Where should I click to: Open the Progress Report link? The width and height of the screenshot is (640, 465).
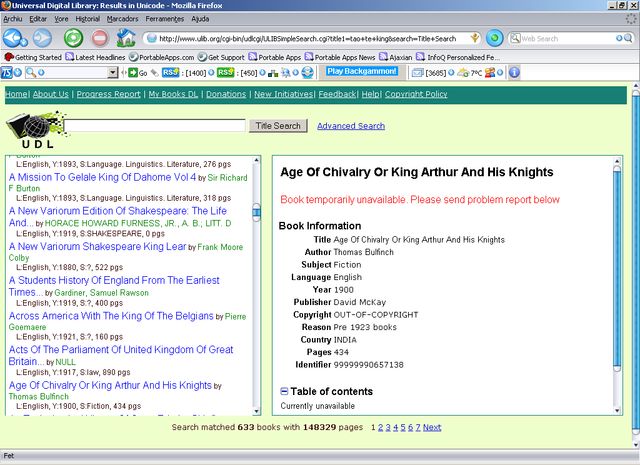108,94
